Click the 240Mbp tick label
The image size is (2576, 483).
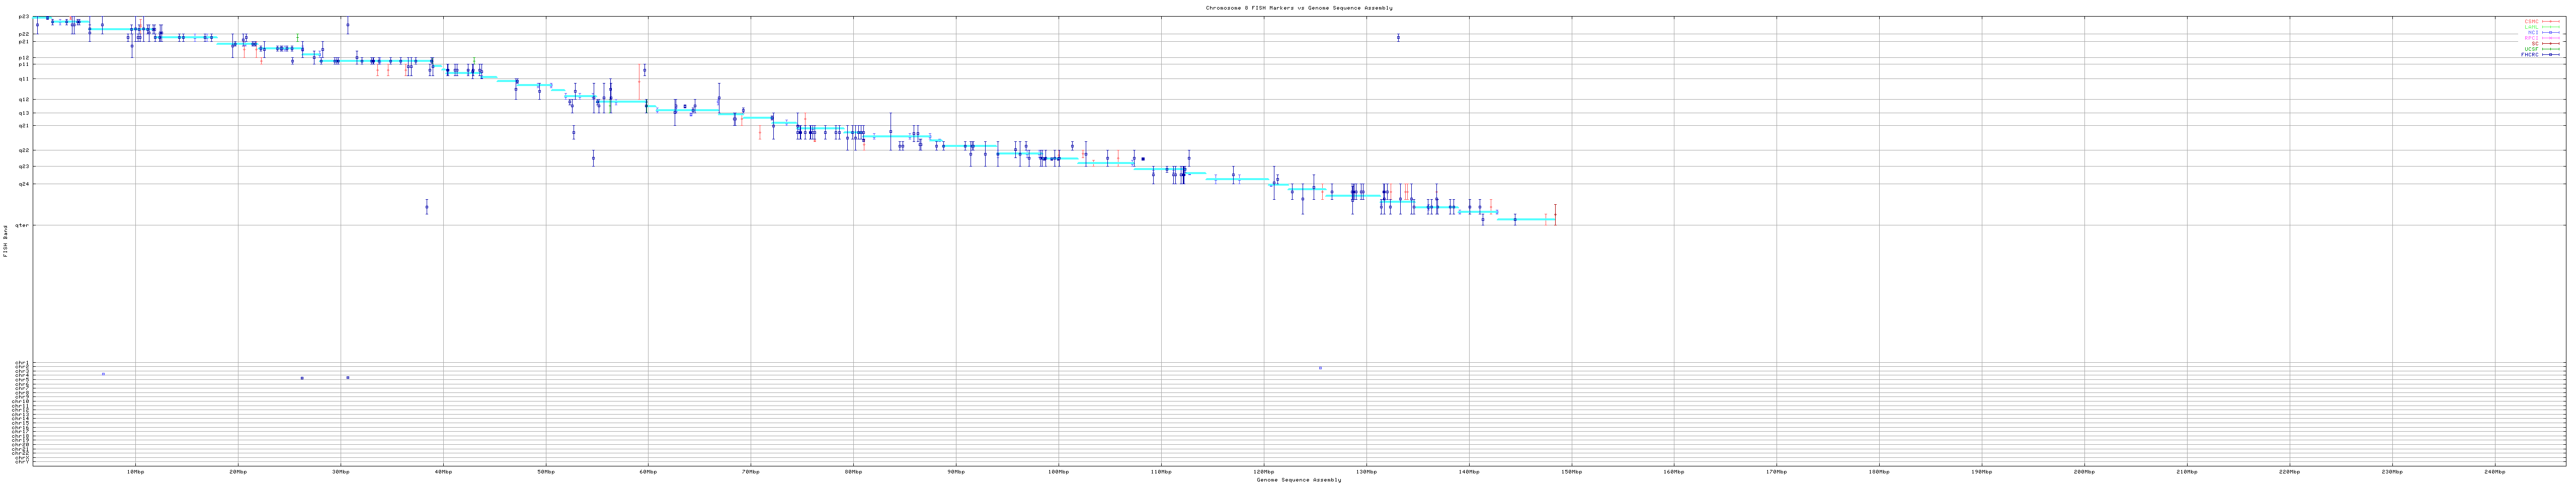point(2494,471)
